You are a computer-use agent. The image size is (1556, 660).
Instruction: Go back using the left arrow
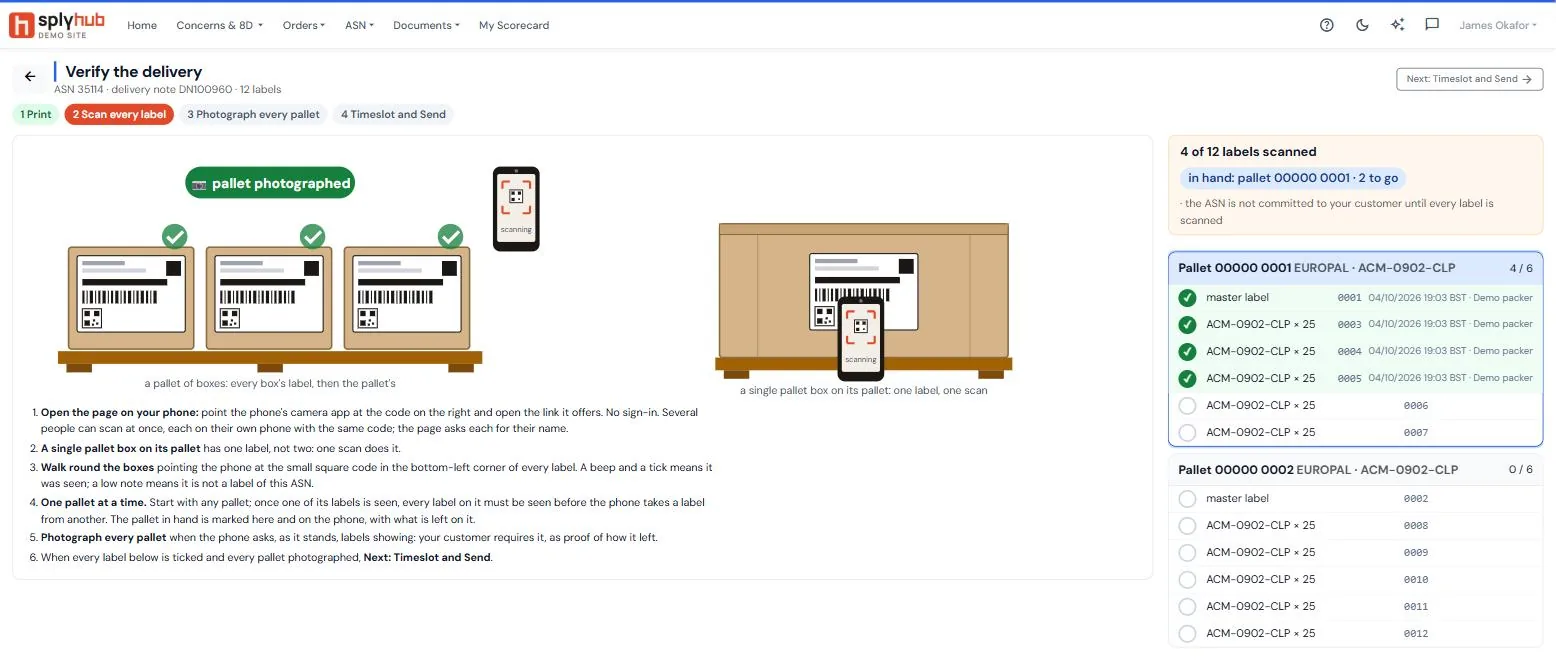tap(30, 77)
